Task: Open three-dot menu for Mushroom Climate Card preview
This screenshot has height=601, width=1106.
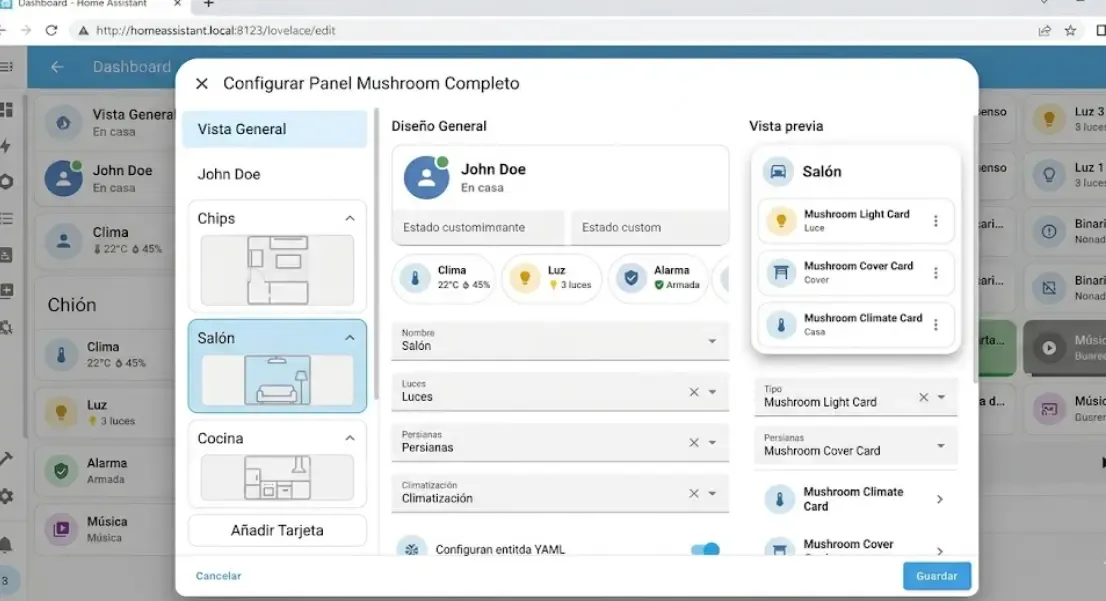Action: [x=936, y=325]
